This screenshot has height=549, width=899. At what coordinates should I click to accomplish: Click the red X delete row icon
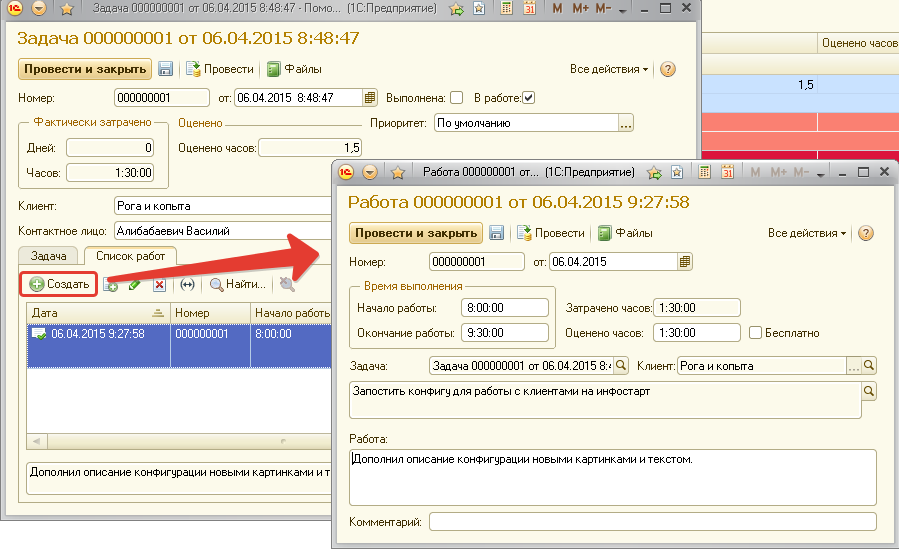[x=159, y=284]
